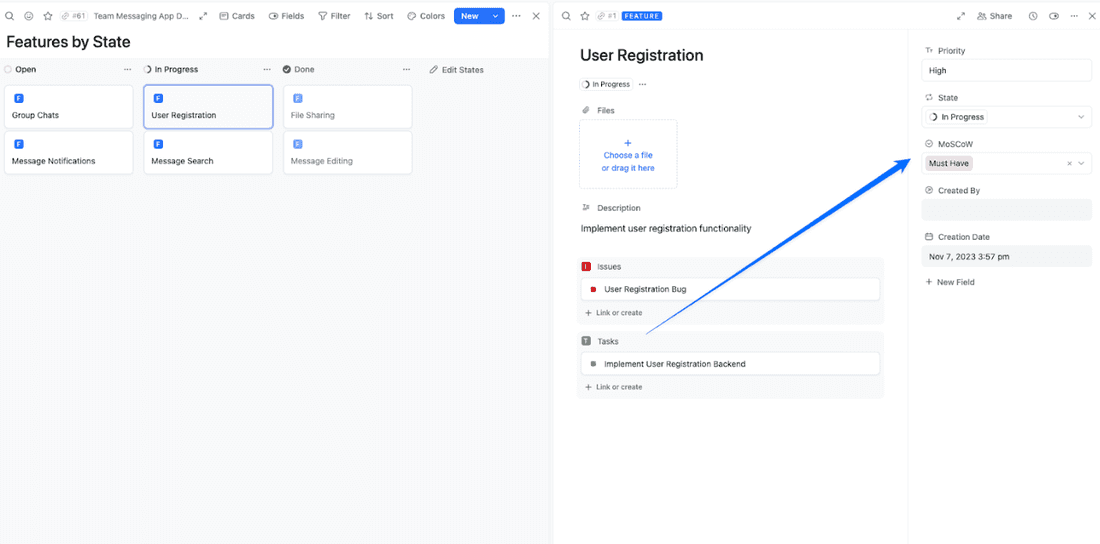1100x544 pixels.
Task: Open the Message Search card
Action: 208,152
